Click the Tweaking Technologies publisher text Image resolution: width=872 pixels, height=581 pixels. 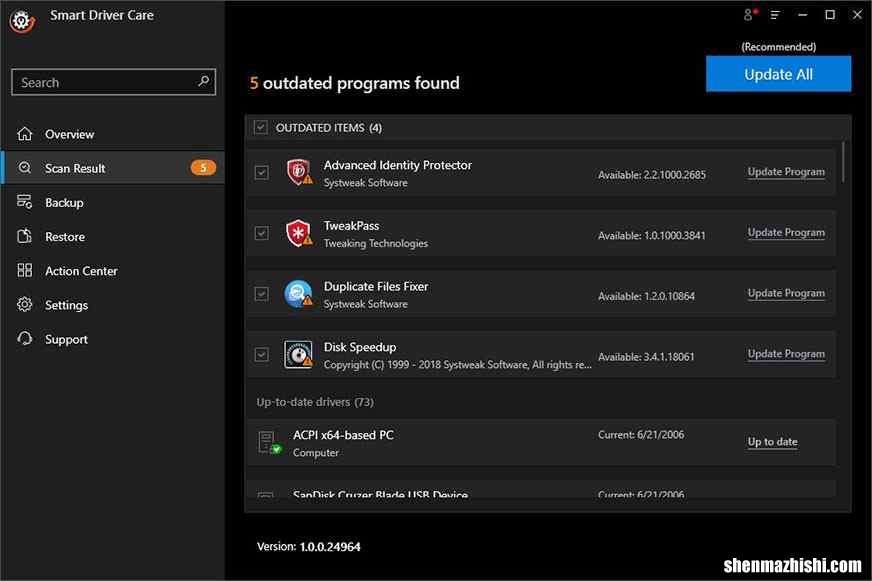click(x=375, y=243)
